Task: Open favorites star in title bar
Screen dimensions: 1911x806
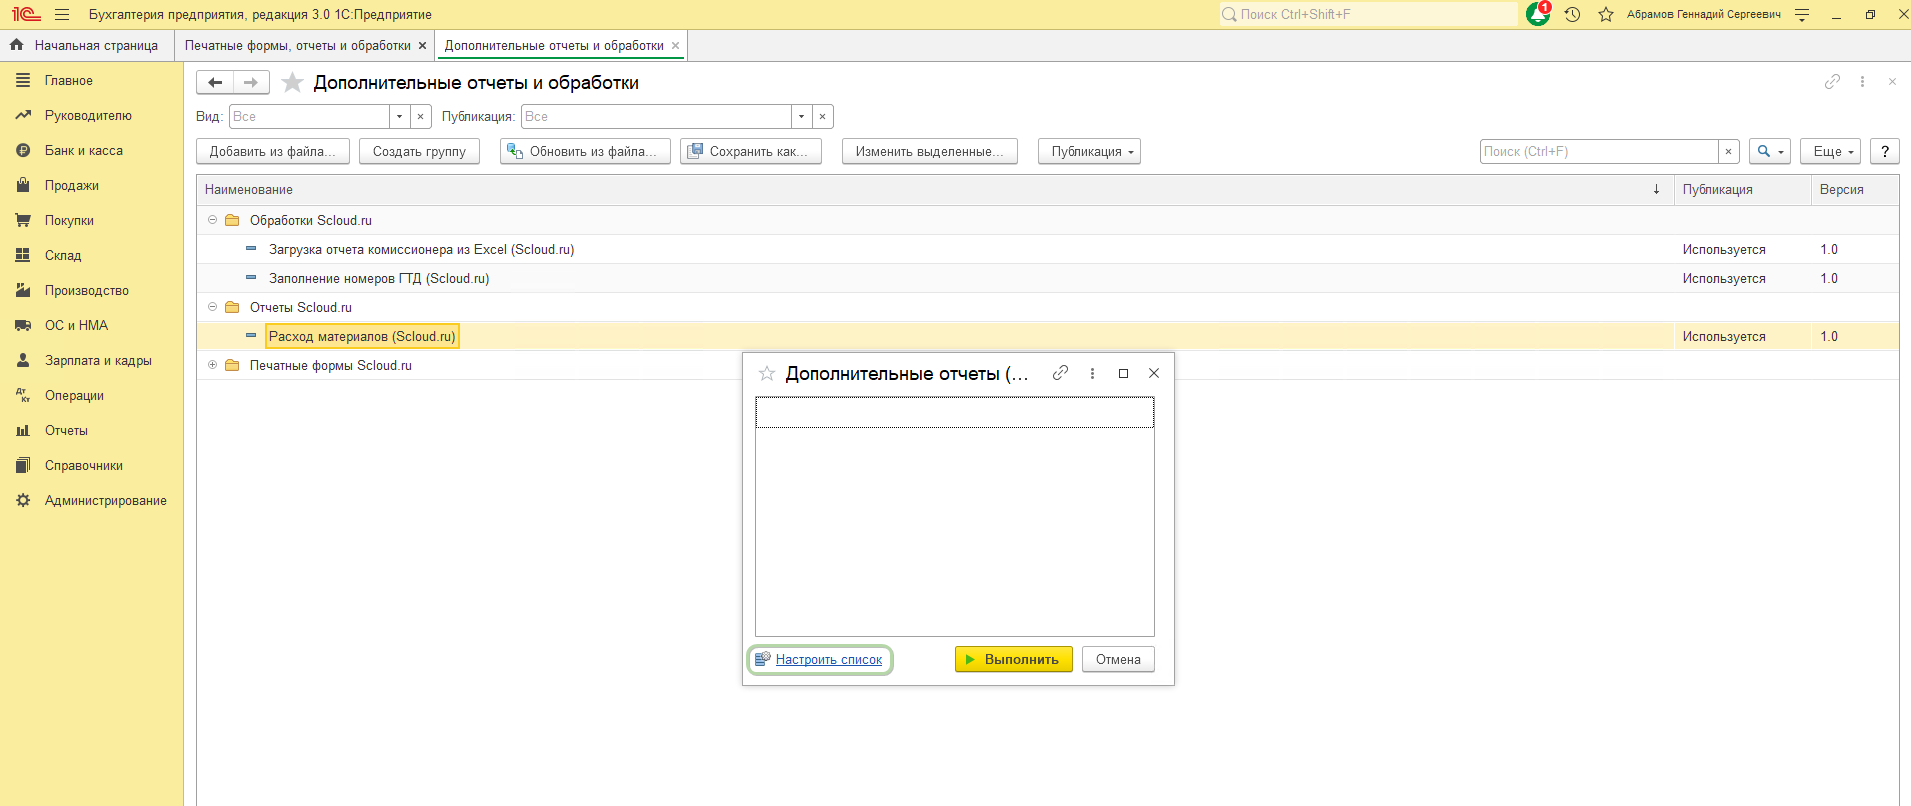Action: tap(1606, 15)
